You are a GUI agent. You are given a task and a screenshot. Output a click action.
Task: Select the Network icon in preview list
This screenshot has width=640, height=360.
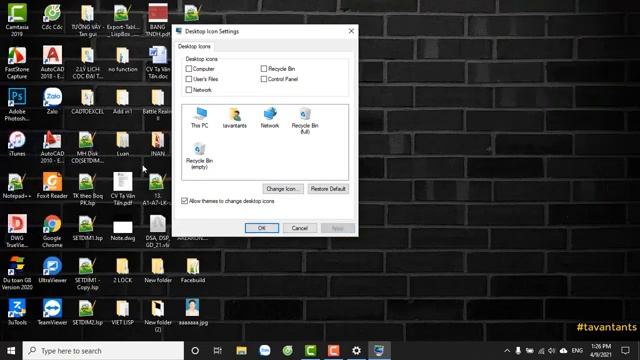coord(270,118)
